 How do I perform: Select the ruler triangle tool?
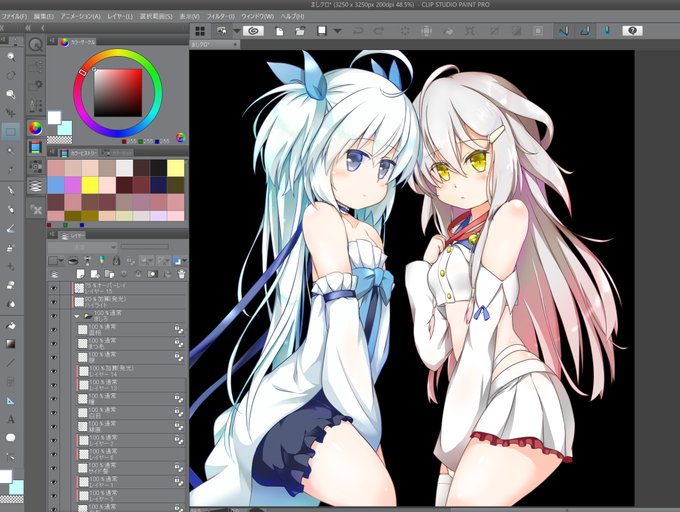coord(11,401)
